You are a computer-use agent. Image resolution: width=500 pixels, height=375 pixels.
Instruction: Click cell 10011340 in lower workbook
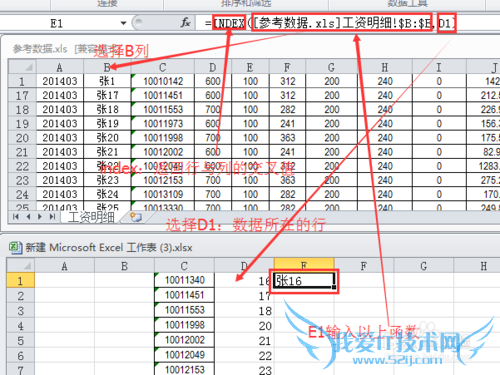coord(184,280)
